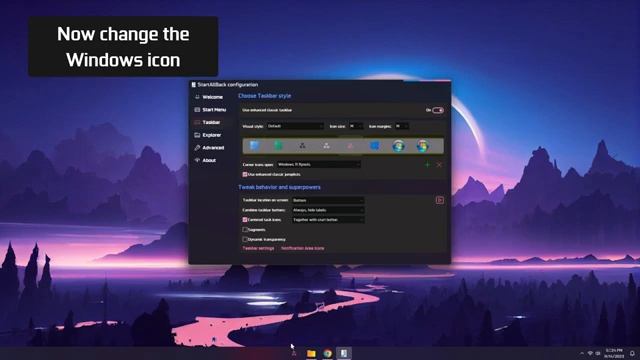Open the Advanced section

point(209,148)
